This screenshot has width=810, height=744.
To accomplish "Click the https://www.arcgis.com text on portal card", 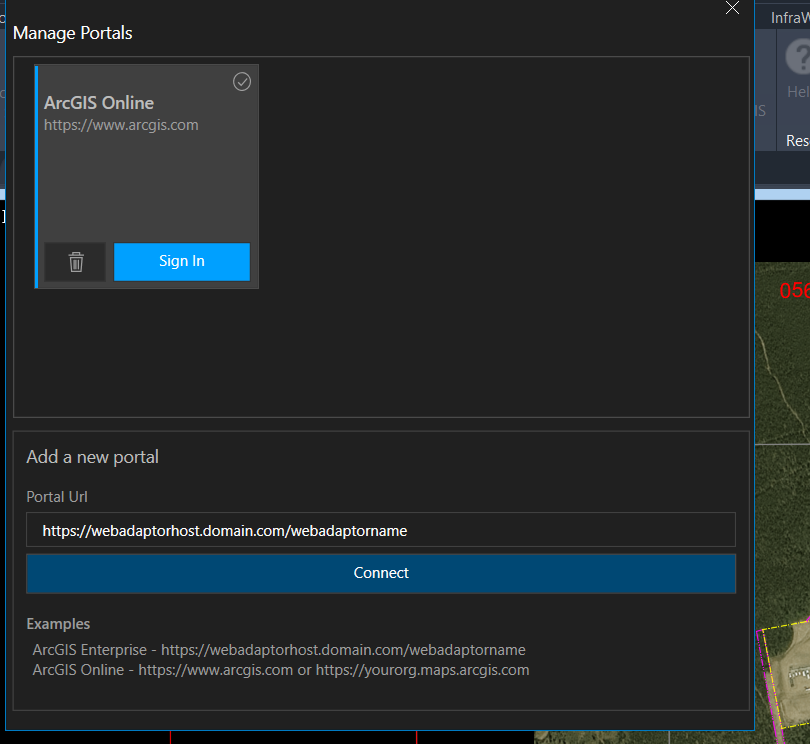I will point(120,124).
